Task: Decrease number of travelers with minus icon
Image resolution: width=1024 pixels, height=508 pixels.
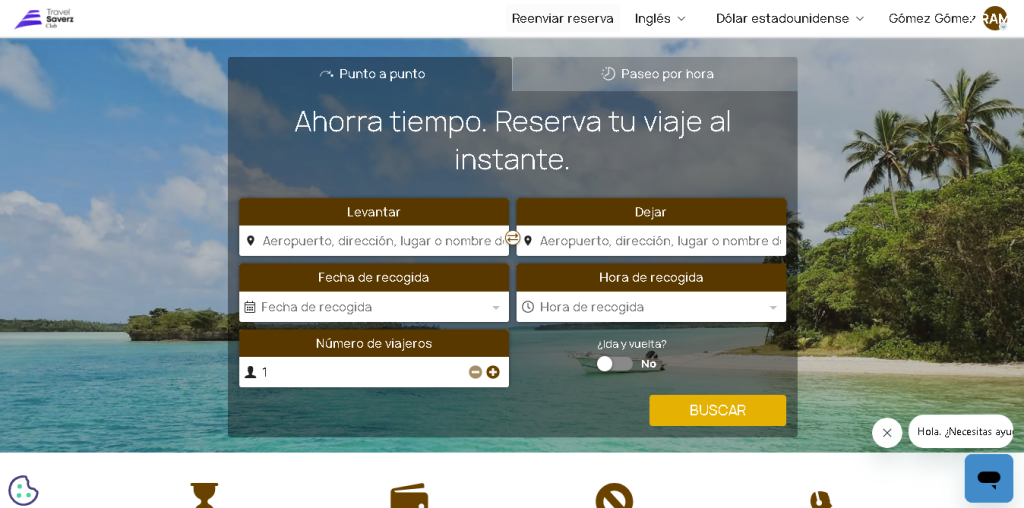Action: tap(475, 372)
